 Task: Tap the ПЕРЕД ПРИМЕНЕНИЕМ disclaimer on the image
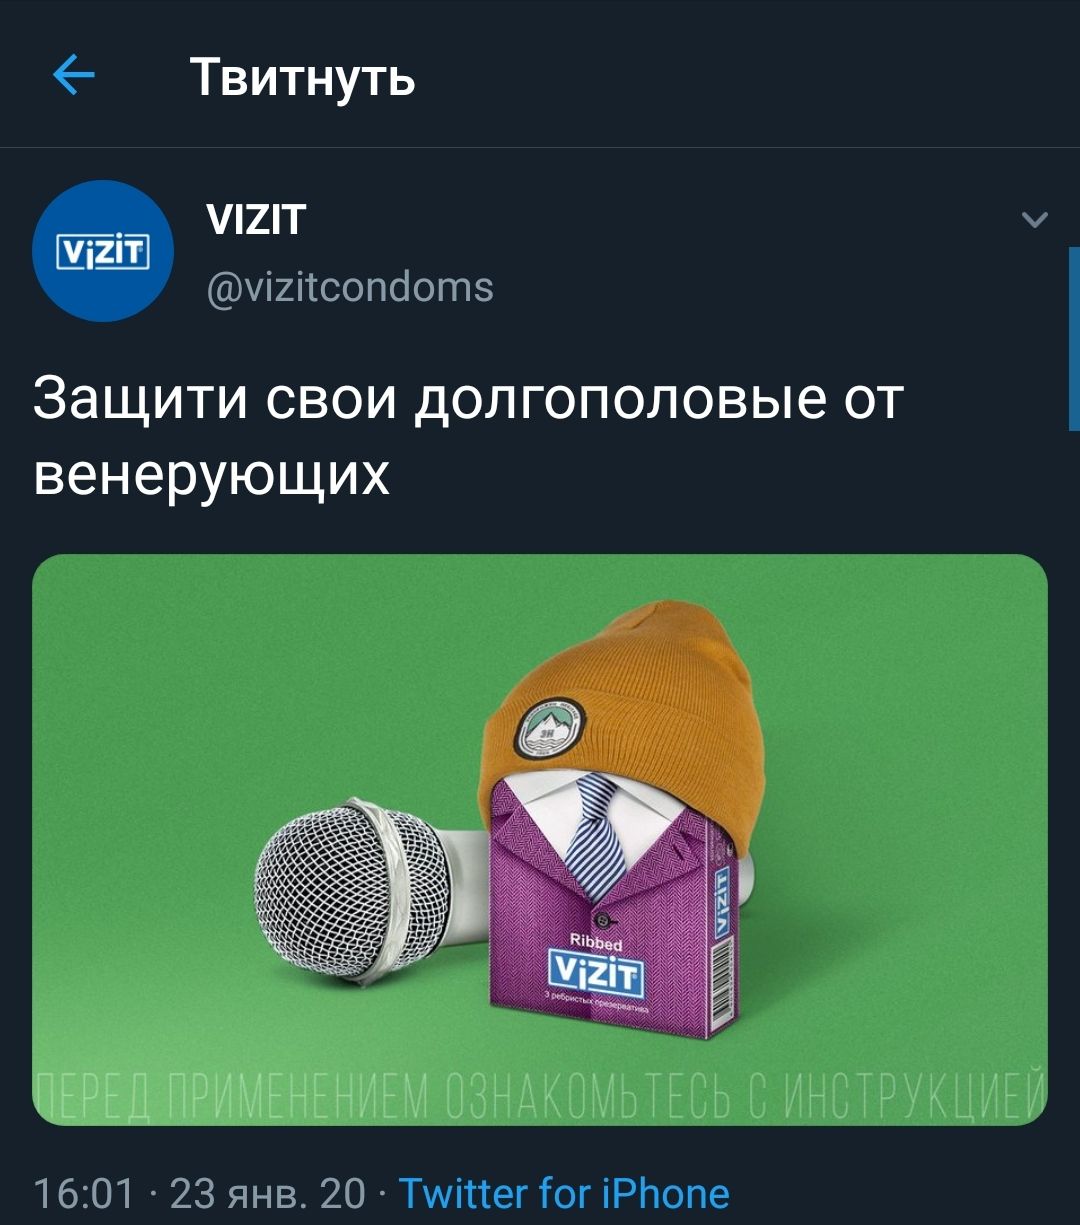pyautogui.click(x=540, y=1097)
